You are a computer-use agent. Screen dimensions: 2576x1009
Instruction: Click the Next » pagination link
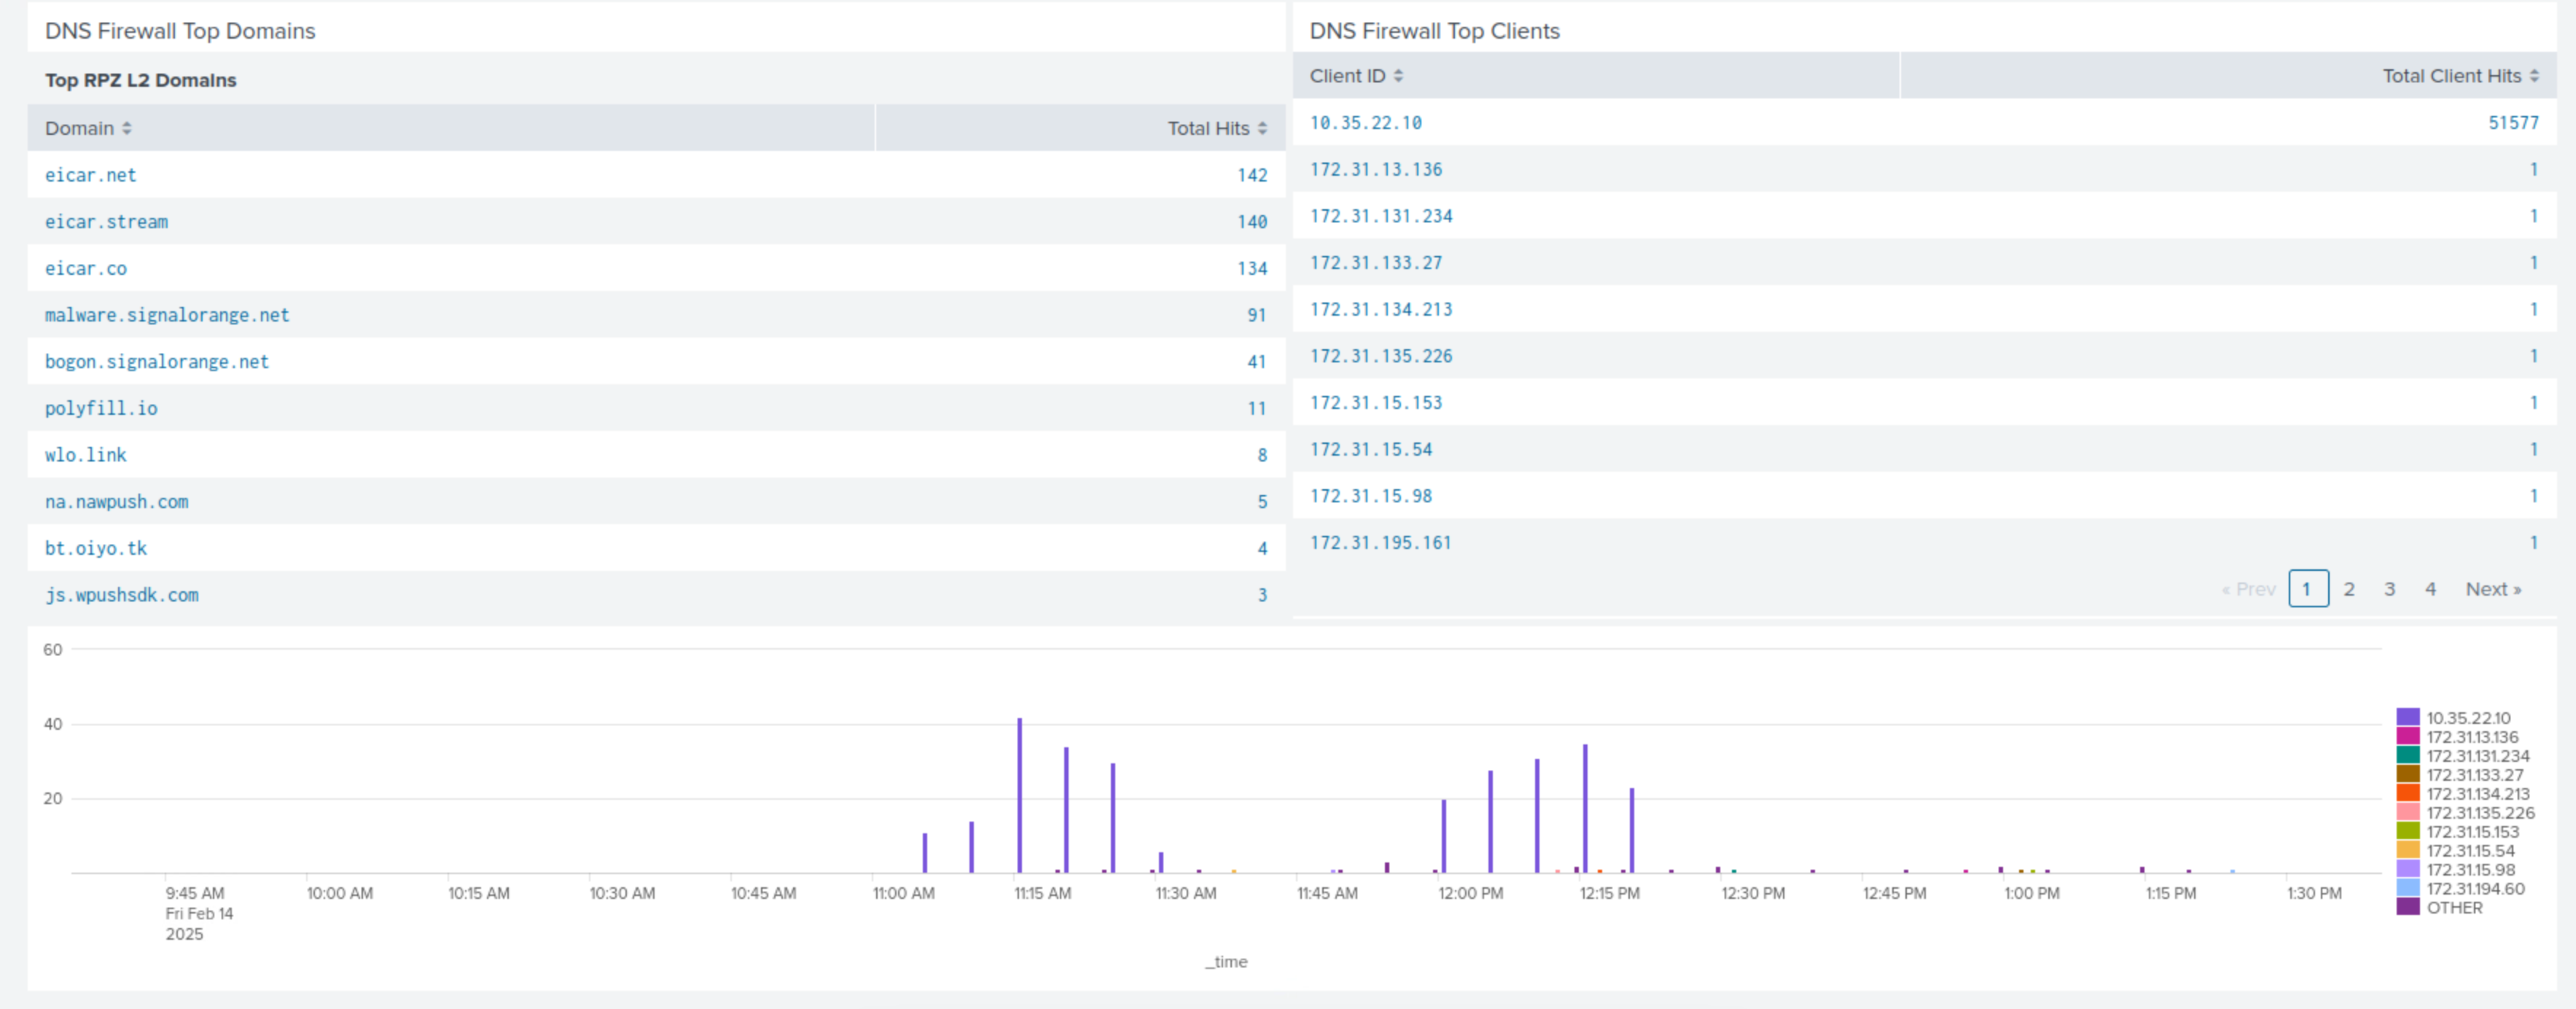click(2493, 589)
